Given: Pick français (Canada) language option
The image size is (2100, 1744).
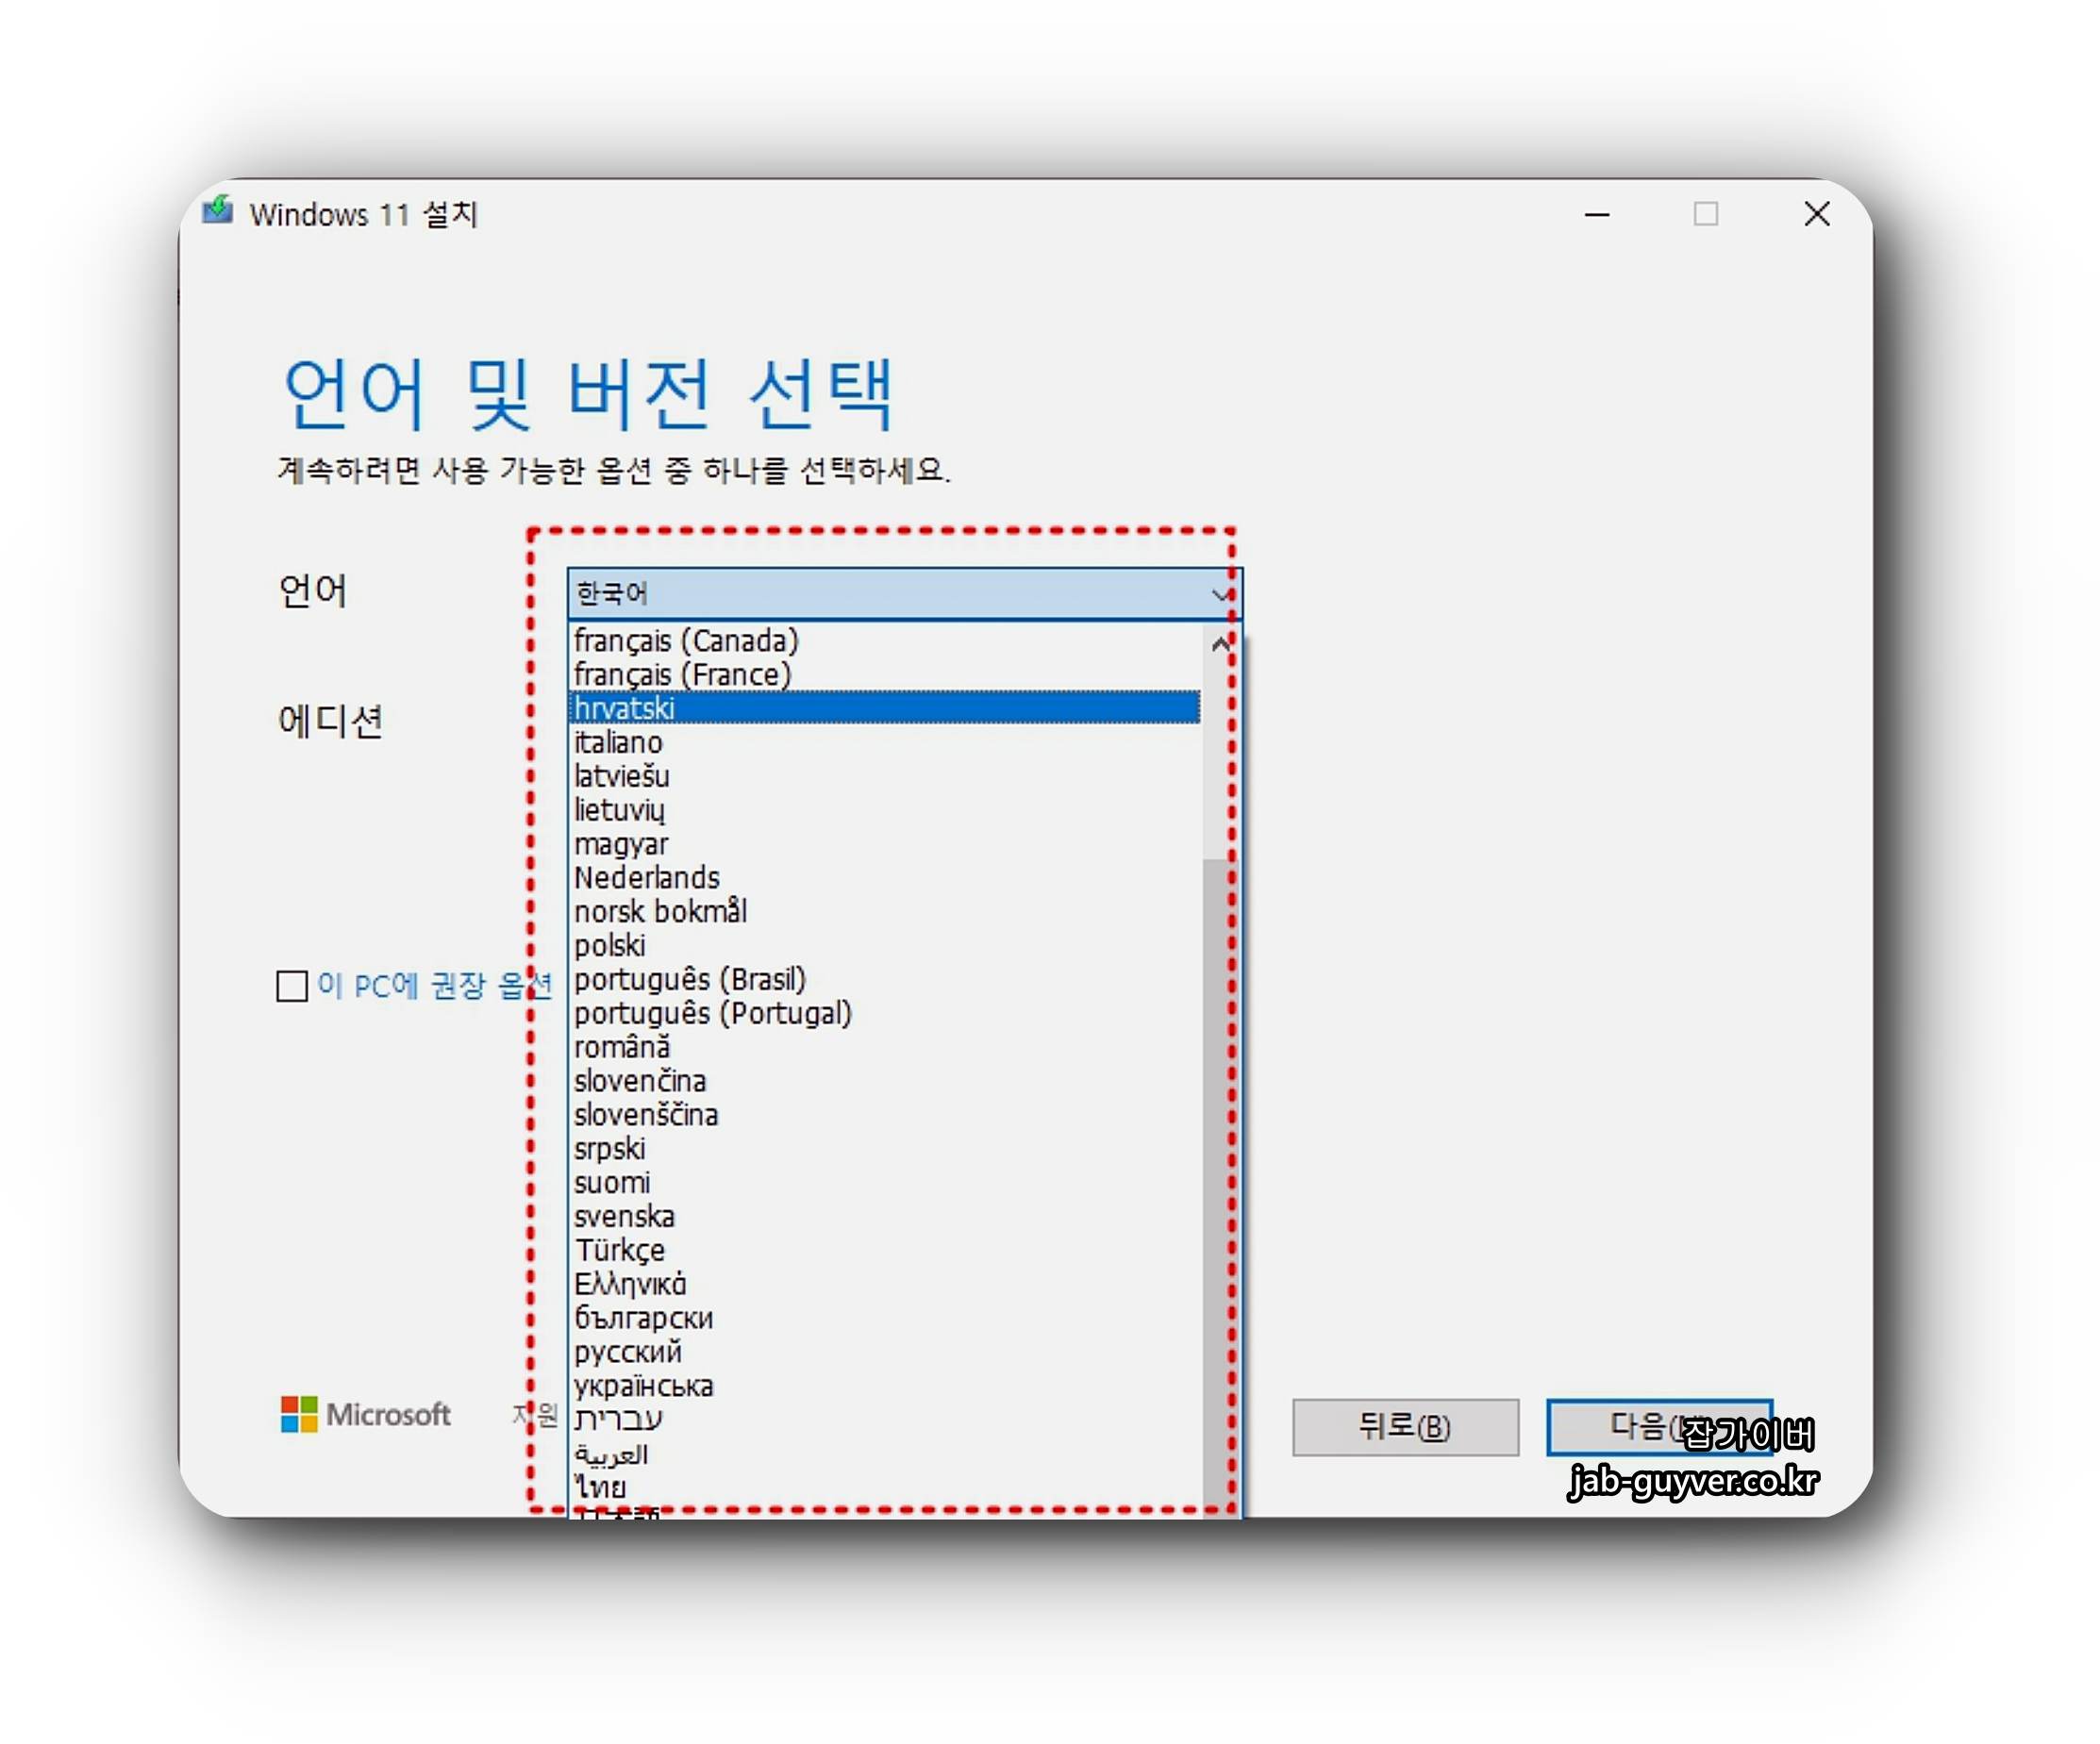Looking at the screenshot, I should [686, 640].
